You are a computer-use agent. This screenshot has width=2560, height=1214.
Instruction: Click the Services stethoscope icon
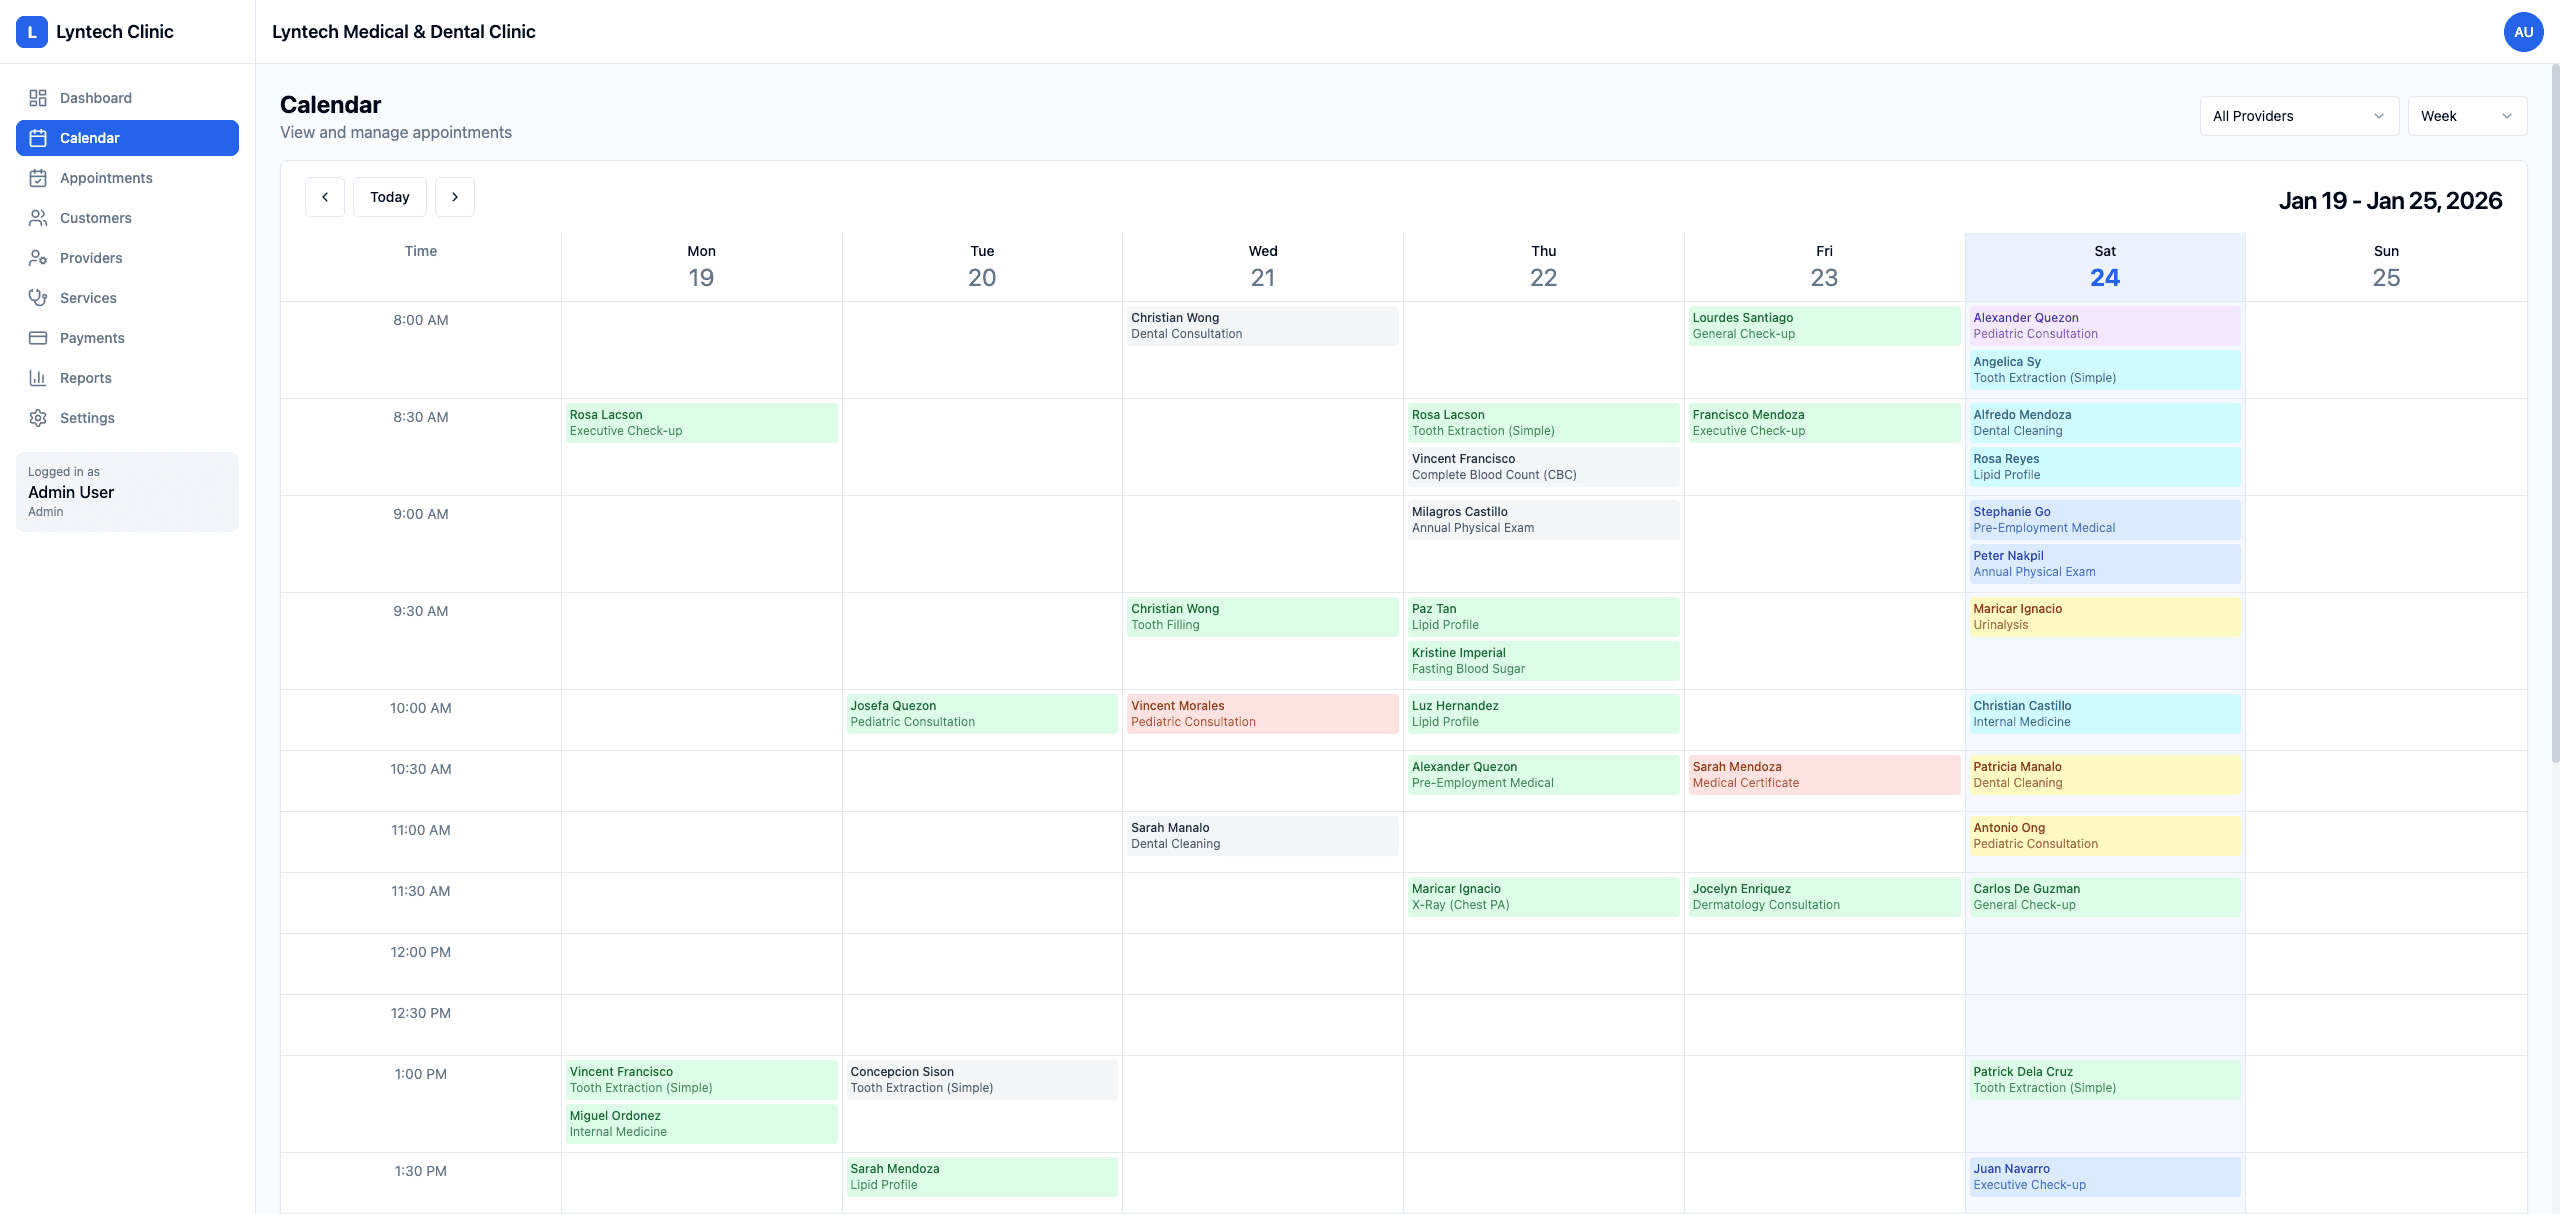pos(38,298)
